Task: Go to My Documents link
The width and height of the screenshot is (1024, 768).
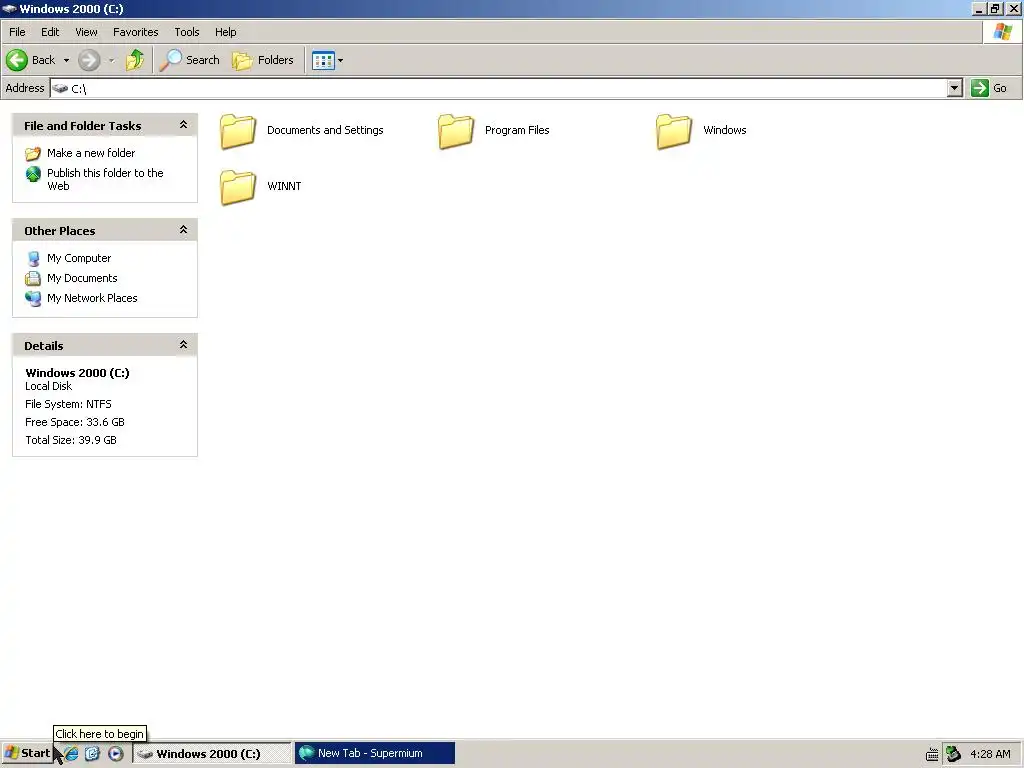Action: coord(82,278)
